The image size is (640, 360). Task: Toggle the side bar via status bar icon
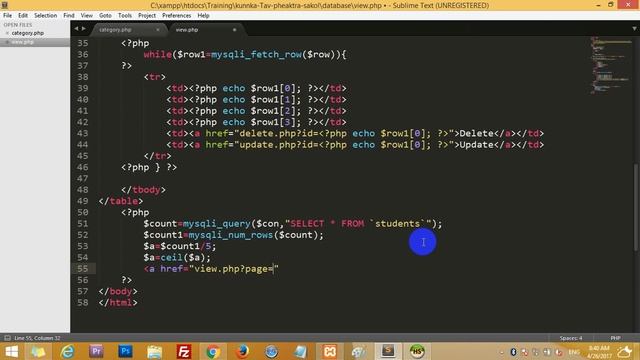tap(7, 338)
